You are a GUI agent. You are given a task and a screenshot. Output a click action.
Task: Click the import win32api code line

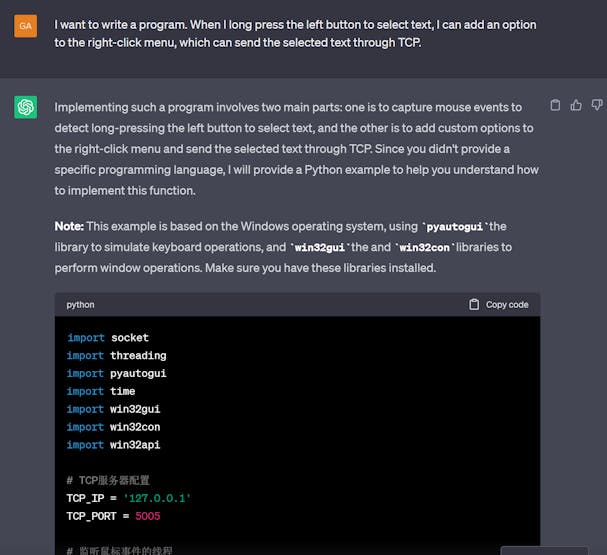pyautogui.click(x=114, y=445)
